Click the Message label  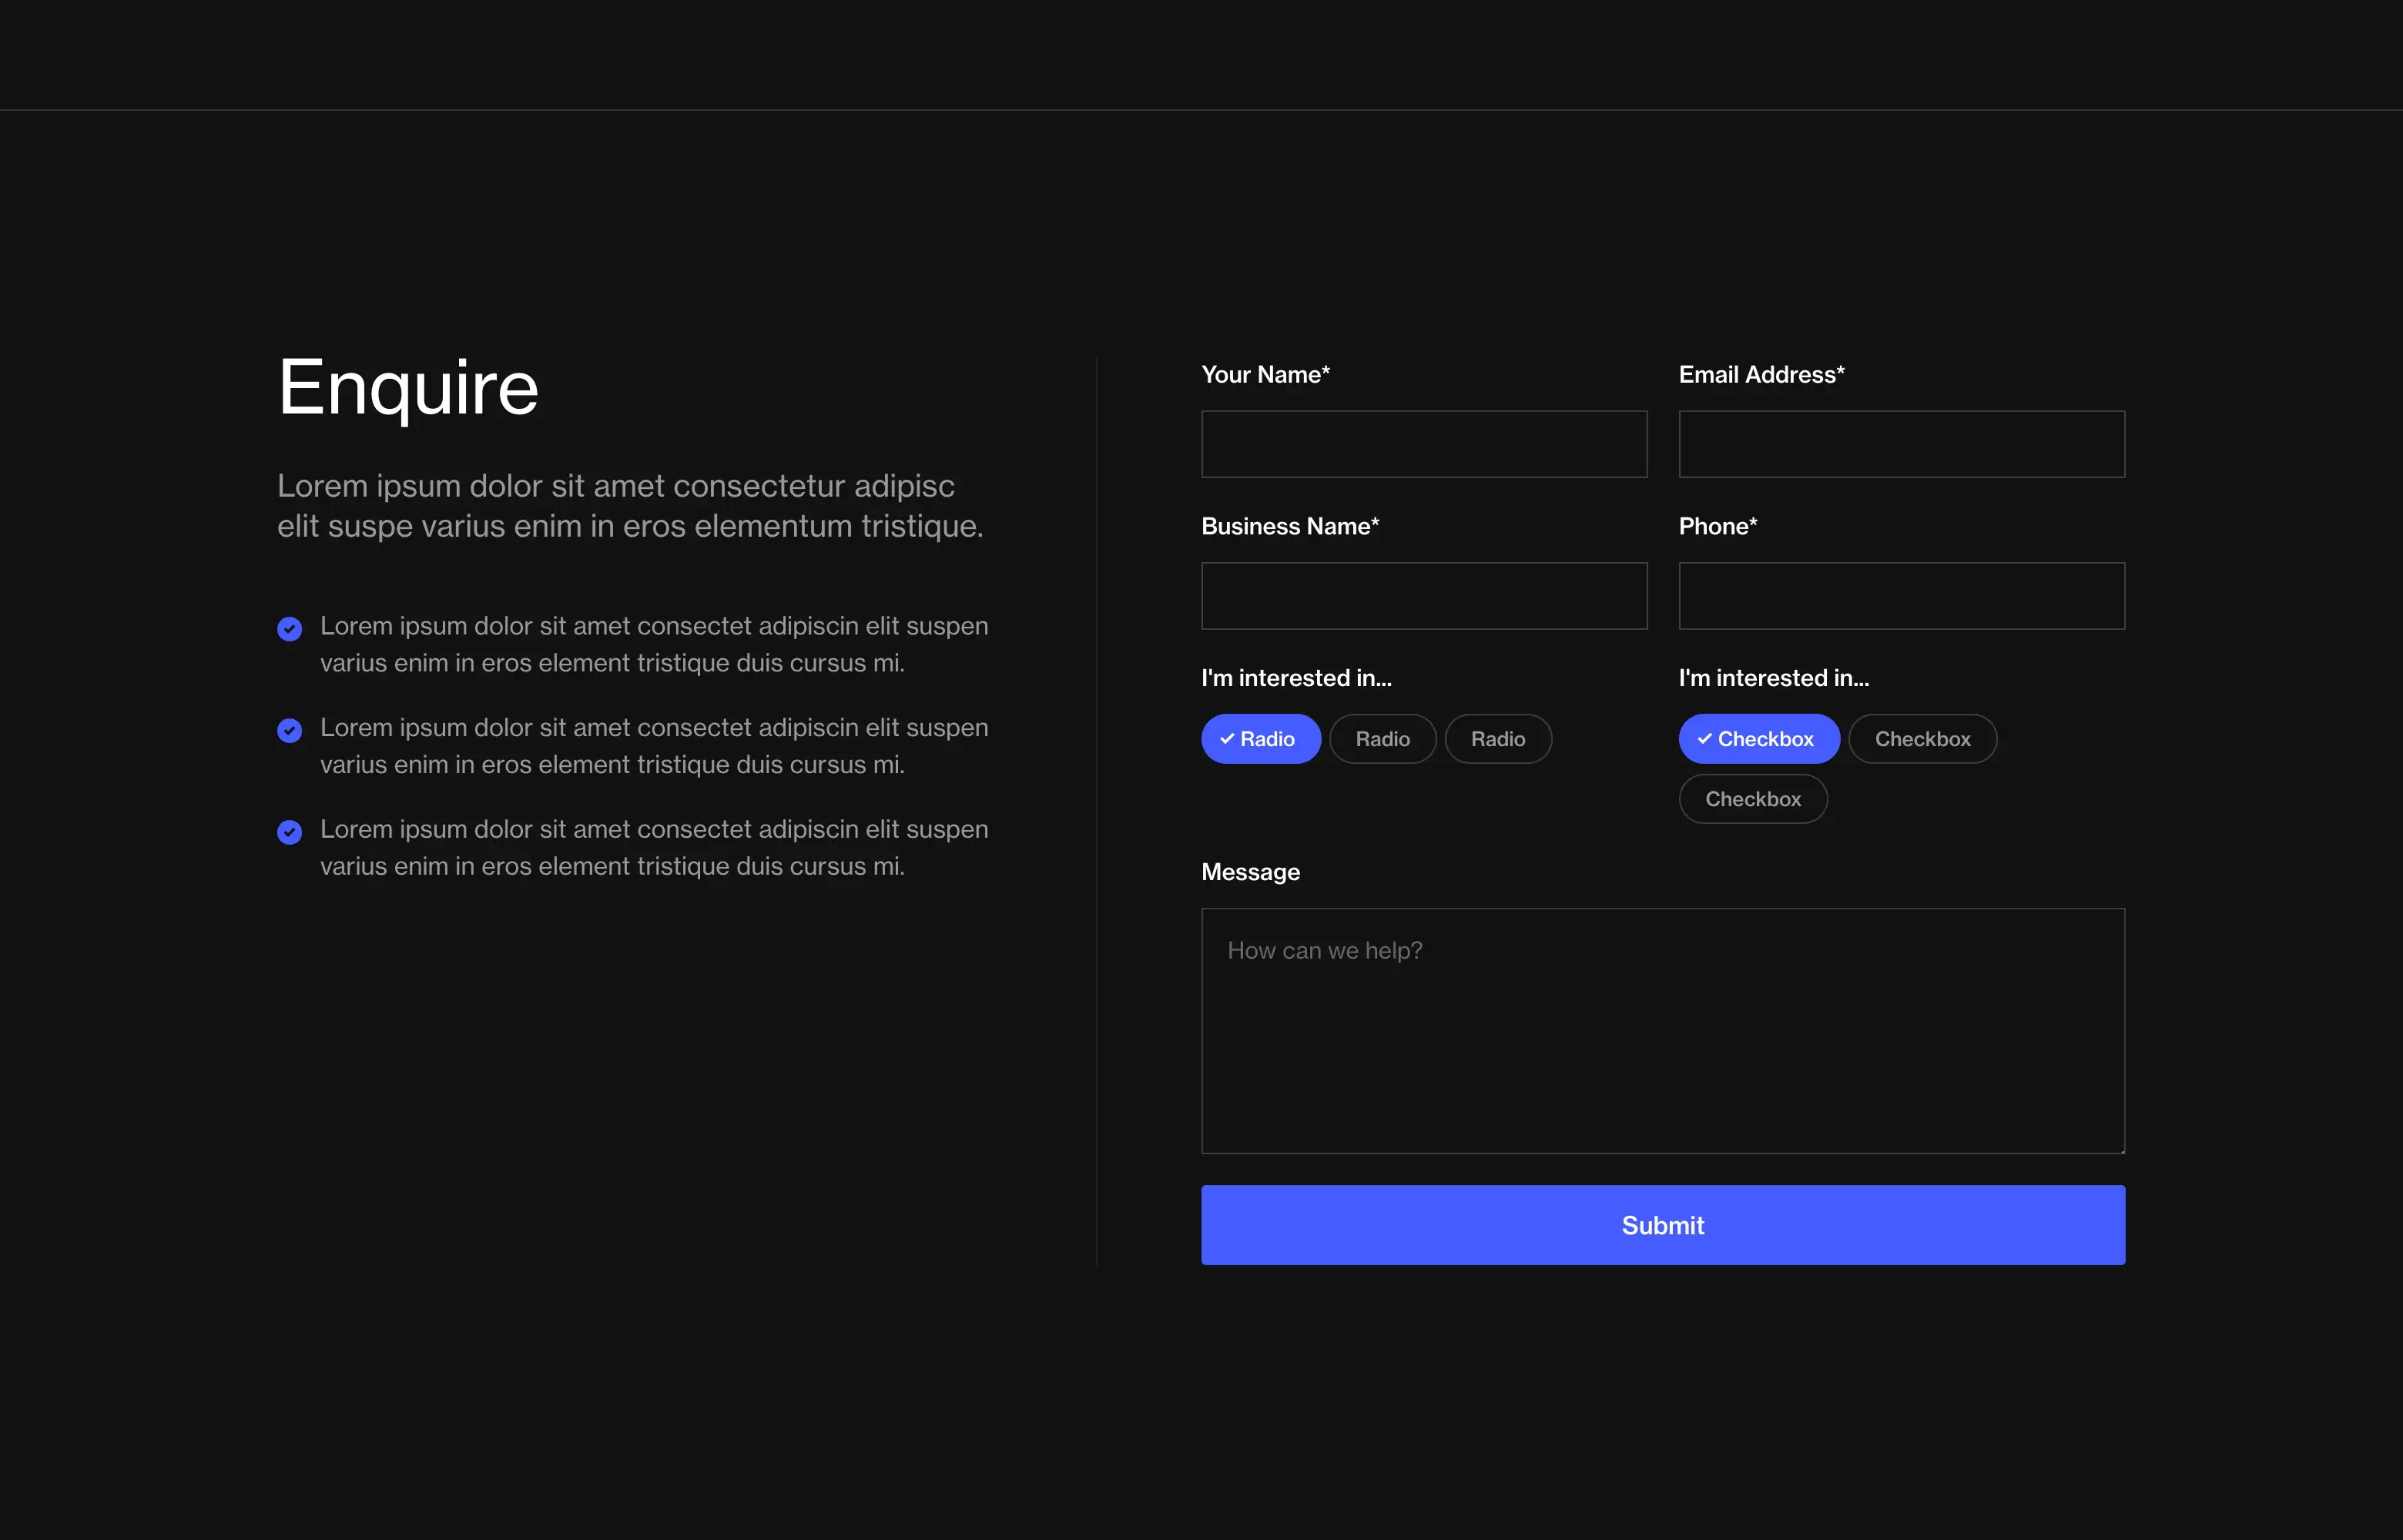1250,872
